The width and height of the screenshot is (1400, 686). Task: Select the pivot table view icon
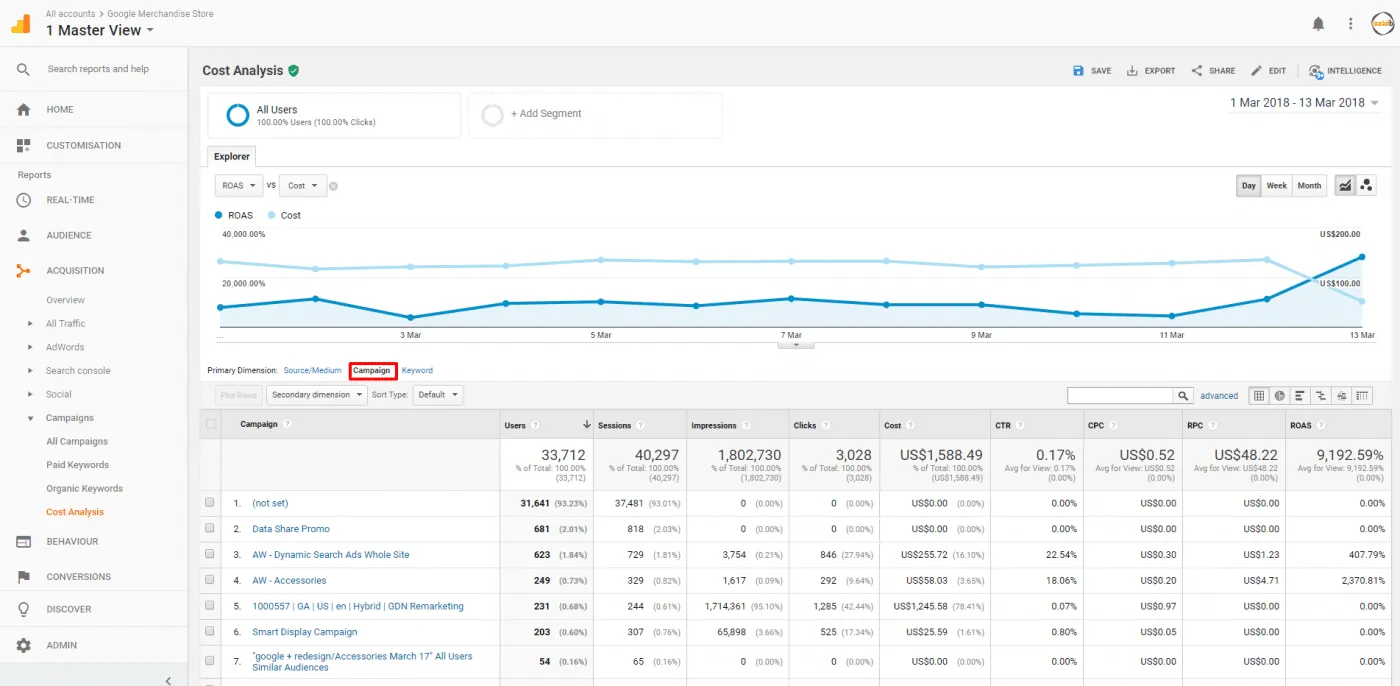click(x=1362, y=396)
